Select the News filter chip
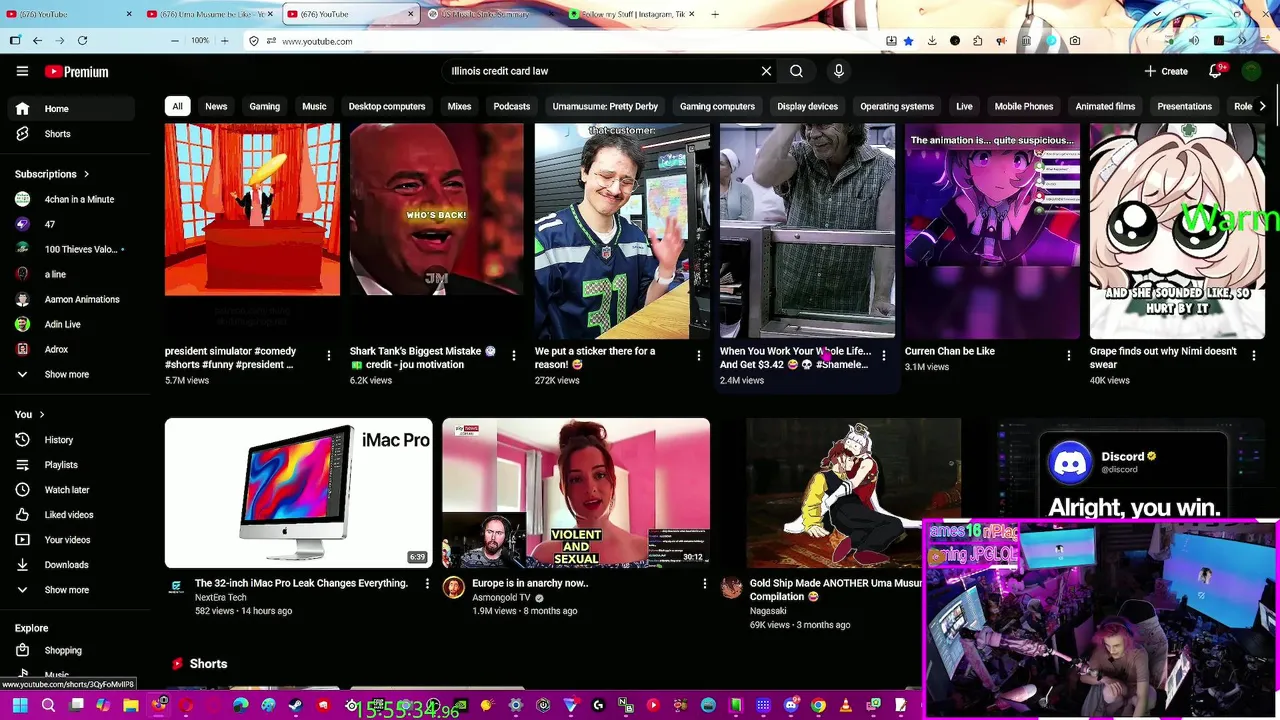Image resolution: width=1280 pixels, height=720 pixels. coord(216,106)
